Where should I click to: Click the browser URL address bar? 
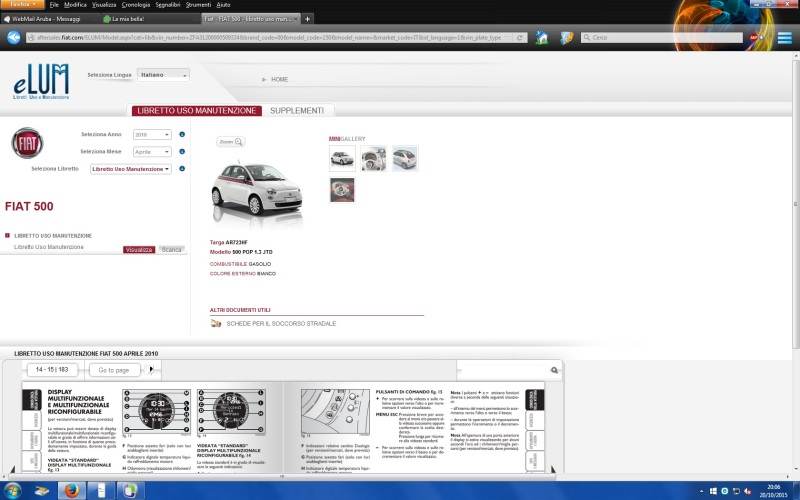(x=276, y=38)
